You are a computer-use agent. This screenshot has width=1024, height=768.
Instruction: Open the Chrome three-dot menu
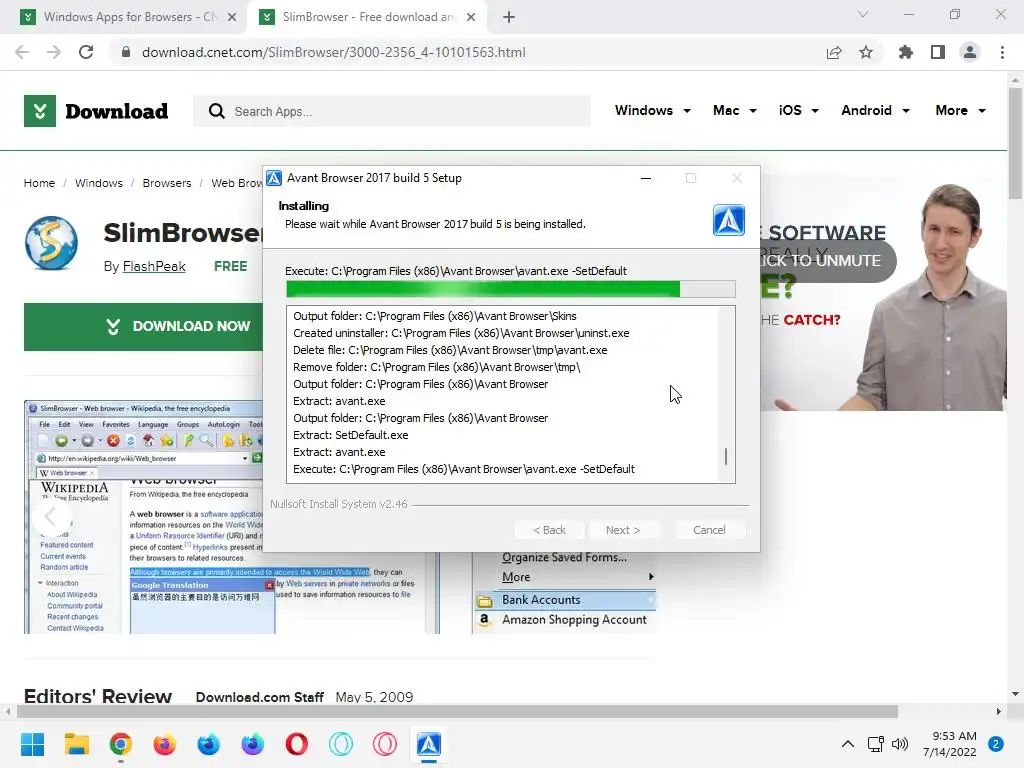(1002, 52)
